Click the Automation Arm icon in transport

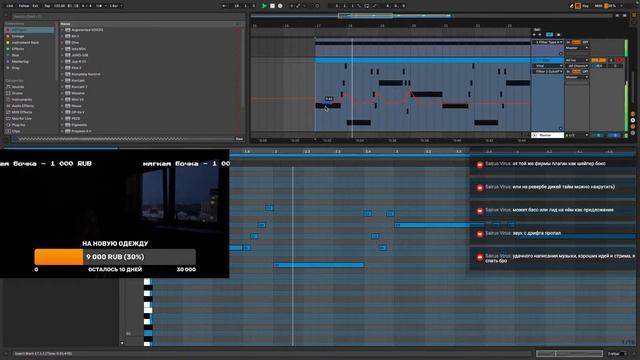point(298,6)
